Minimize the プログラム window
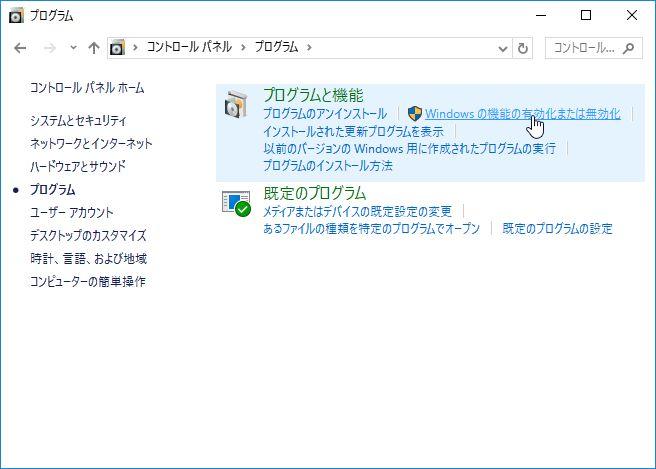 [x=541, y=15]
